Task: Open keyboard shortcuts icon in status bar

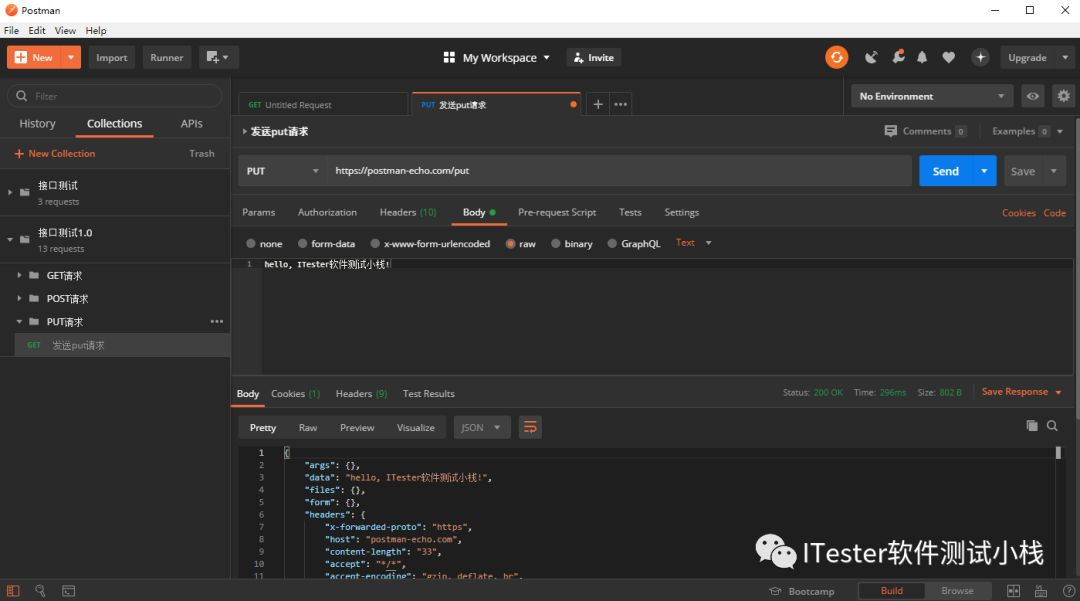Action: click(1041, 591)
